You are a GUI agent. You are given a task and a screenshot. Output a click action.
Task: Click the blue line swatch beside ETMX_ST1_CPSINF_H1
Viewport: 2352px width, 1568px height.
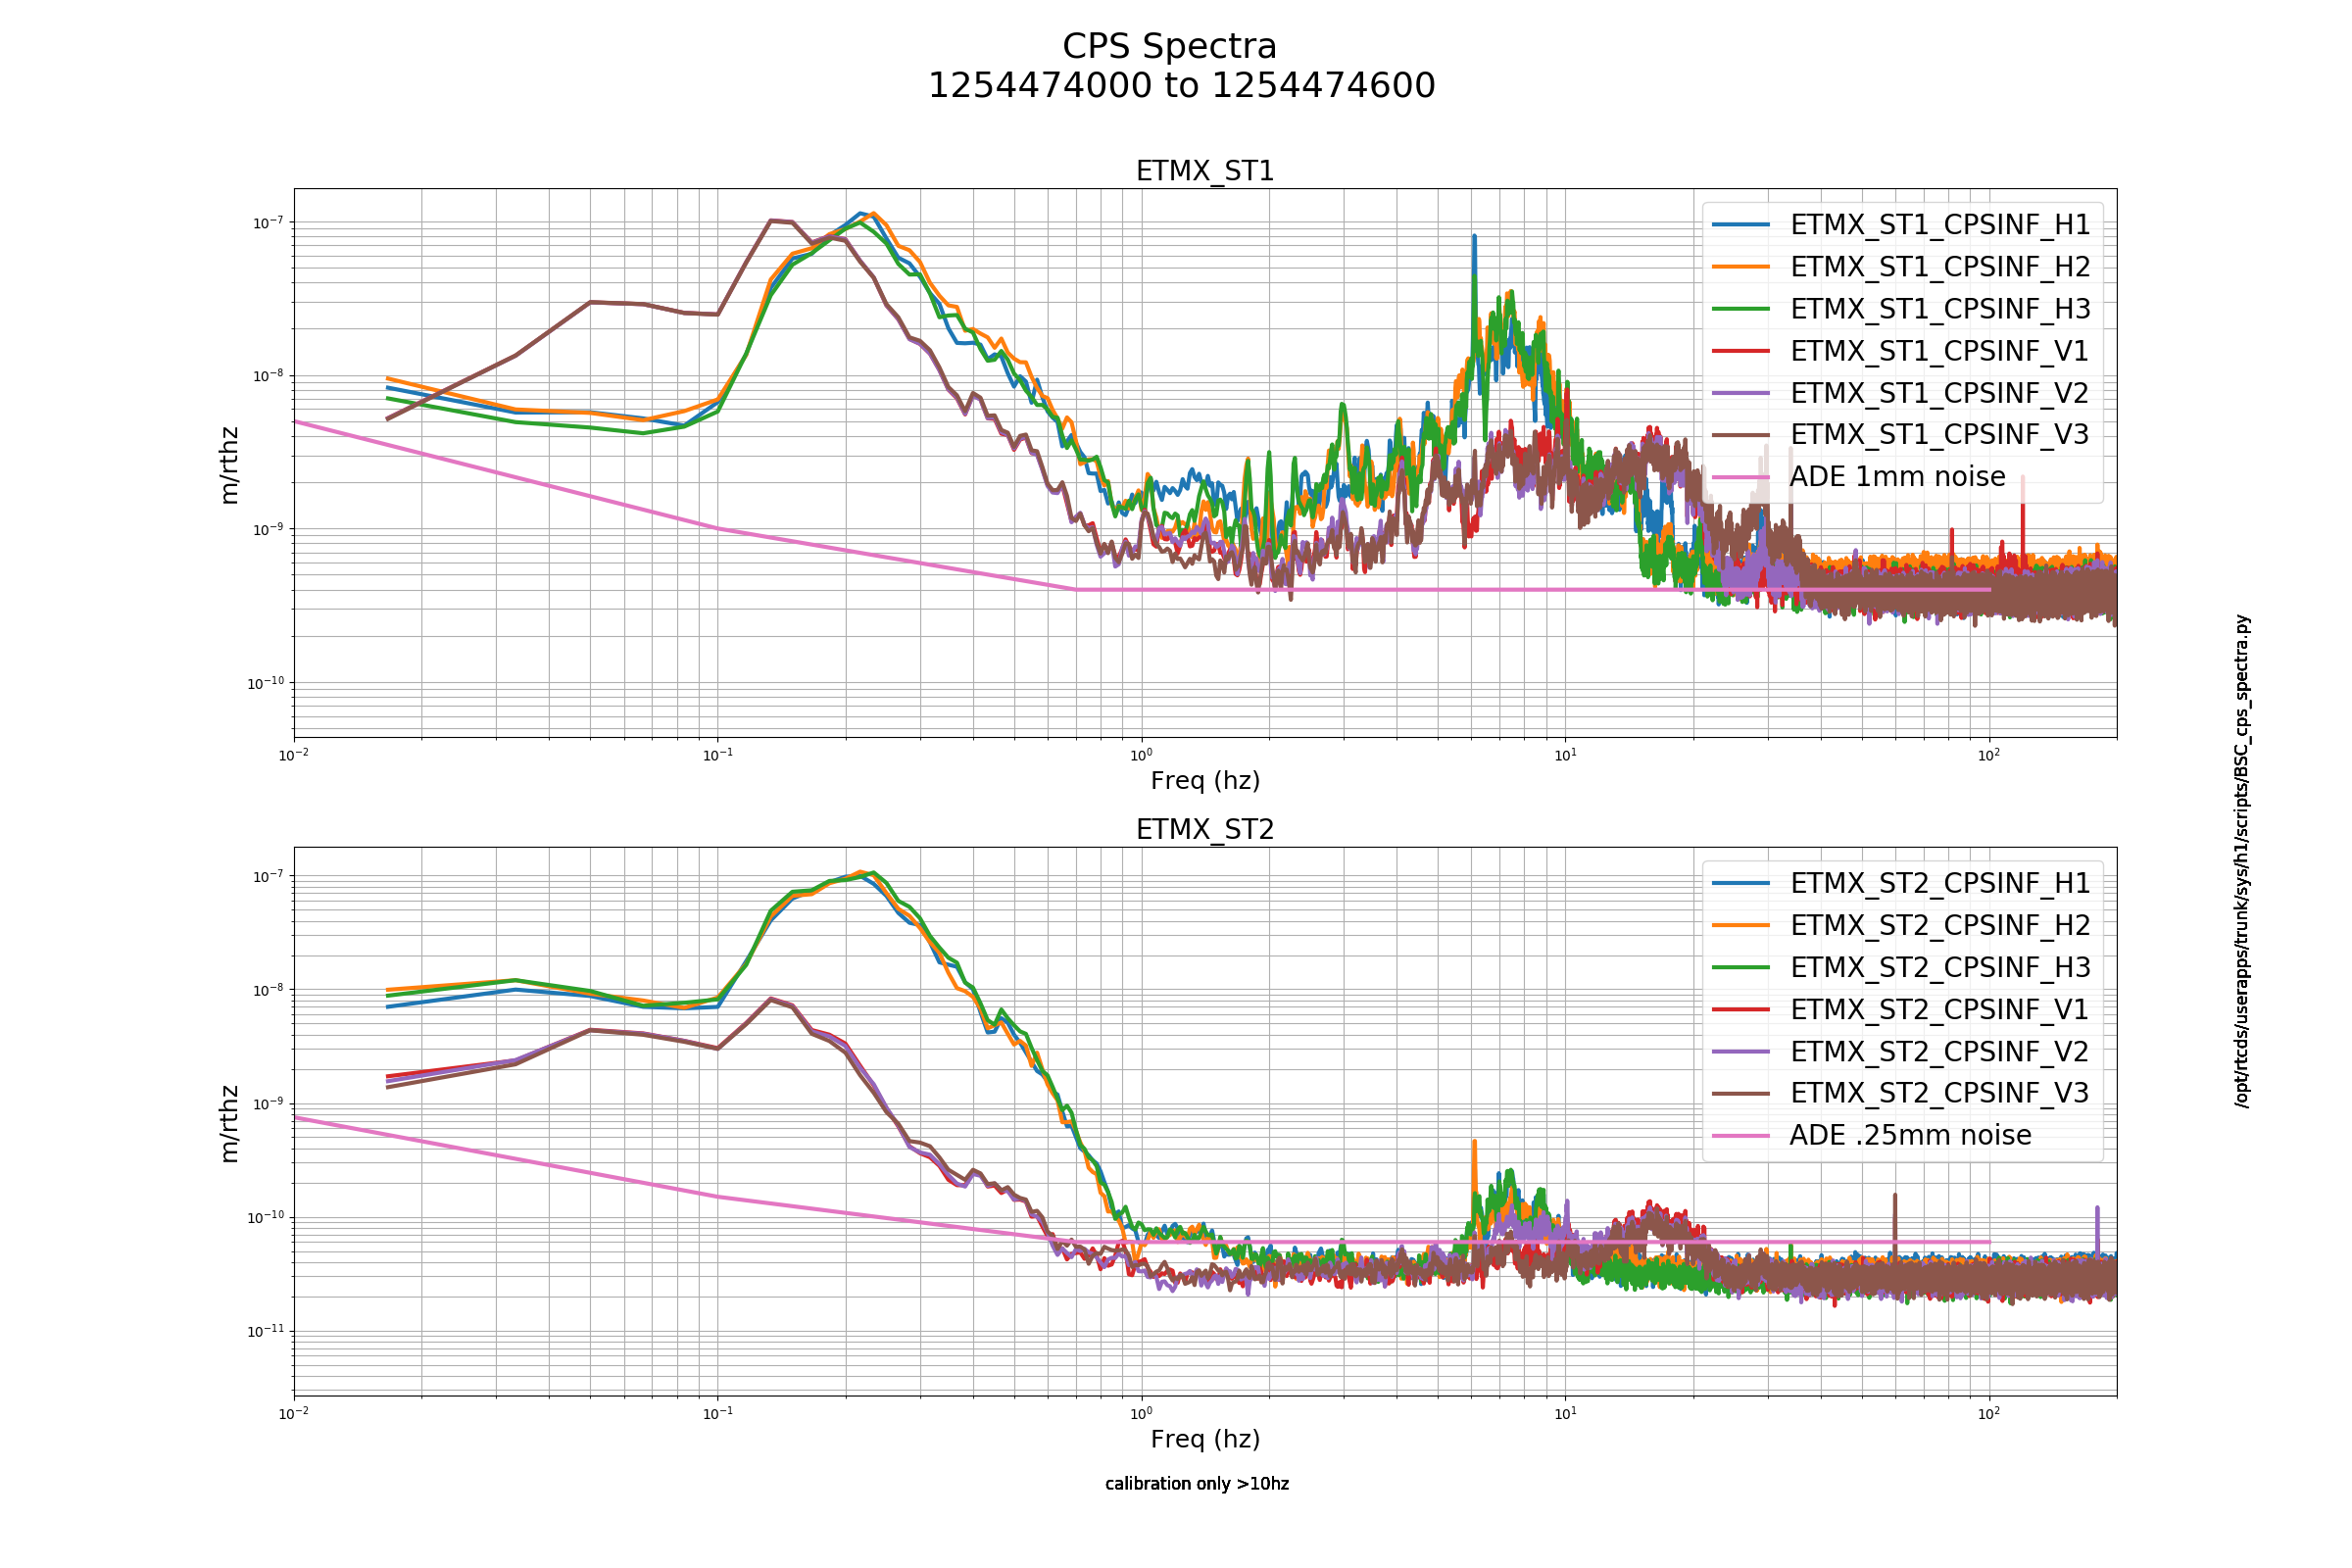tap(1741, 224)
